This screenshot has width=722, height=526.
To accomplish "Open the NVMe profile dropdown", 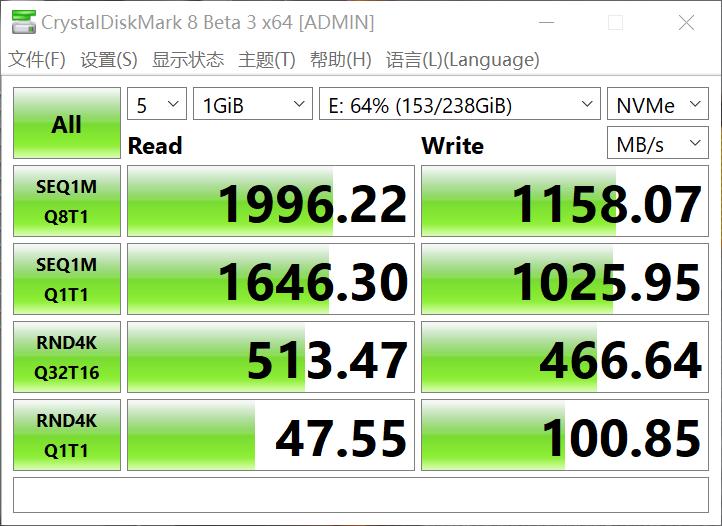I will coord(658,104).
